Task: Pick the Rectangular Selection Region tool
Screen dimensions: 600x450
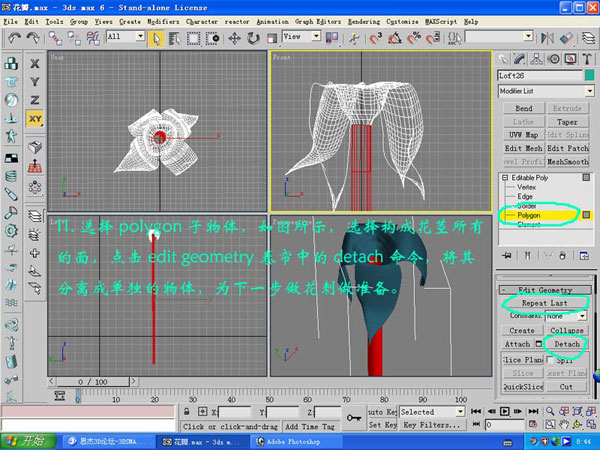Action: coord(193,38)
